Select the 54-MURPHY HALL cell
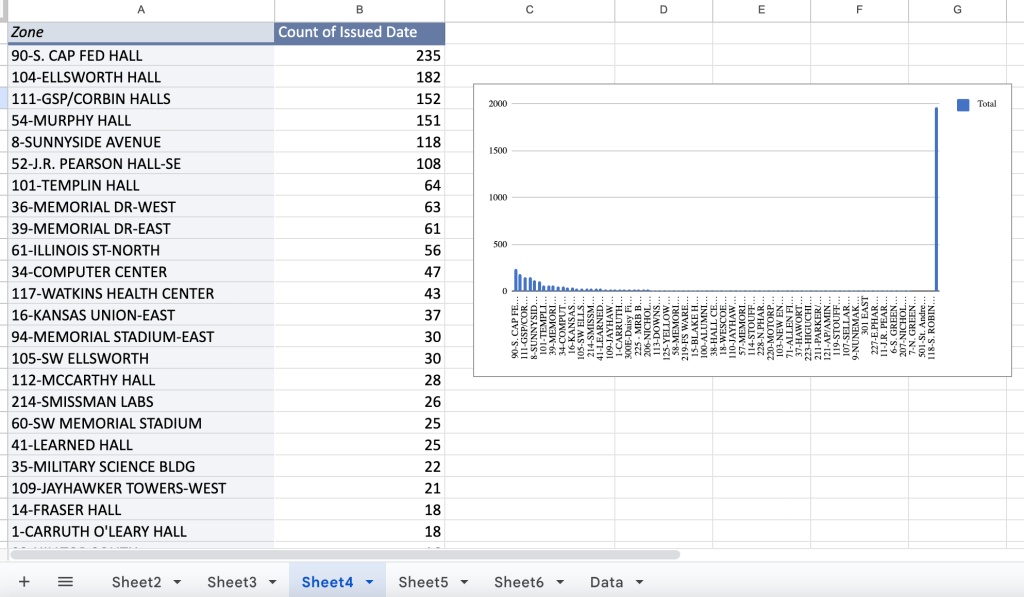Image resolution: width=1024 pixels, height=597 pixels. coord(140,121)
